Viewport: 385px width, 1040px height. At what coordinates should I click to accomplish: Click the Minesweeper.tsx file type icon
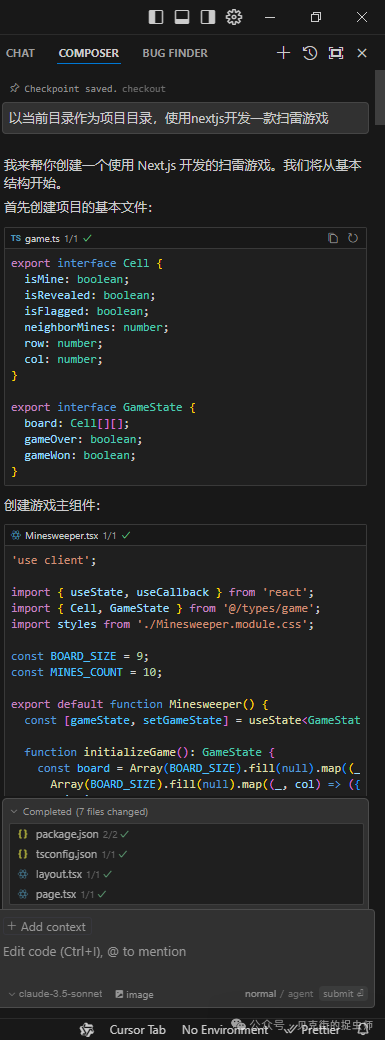(x=16, y=535)
